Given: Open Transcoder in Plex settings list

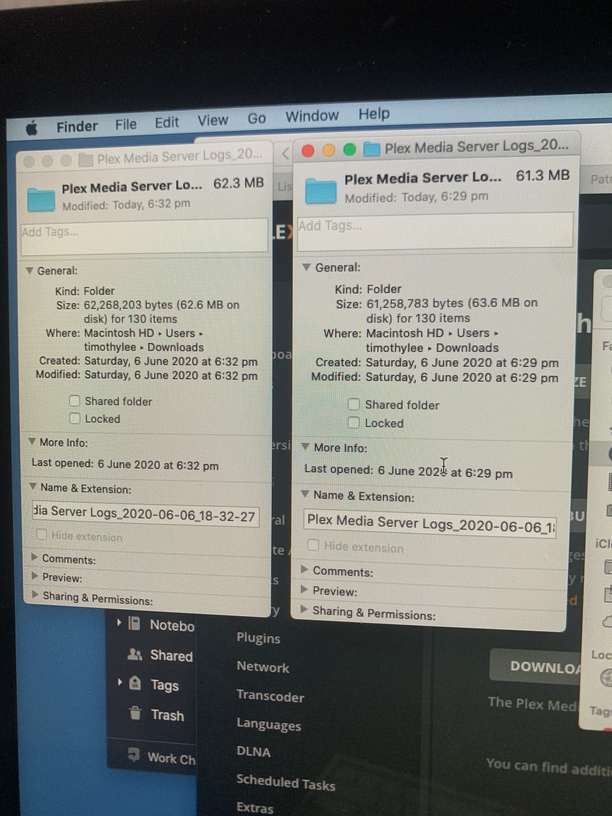Looking at the screenshot, I should click(270, 696).
